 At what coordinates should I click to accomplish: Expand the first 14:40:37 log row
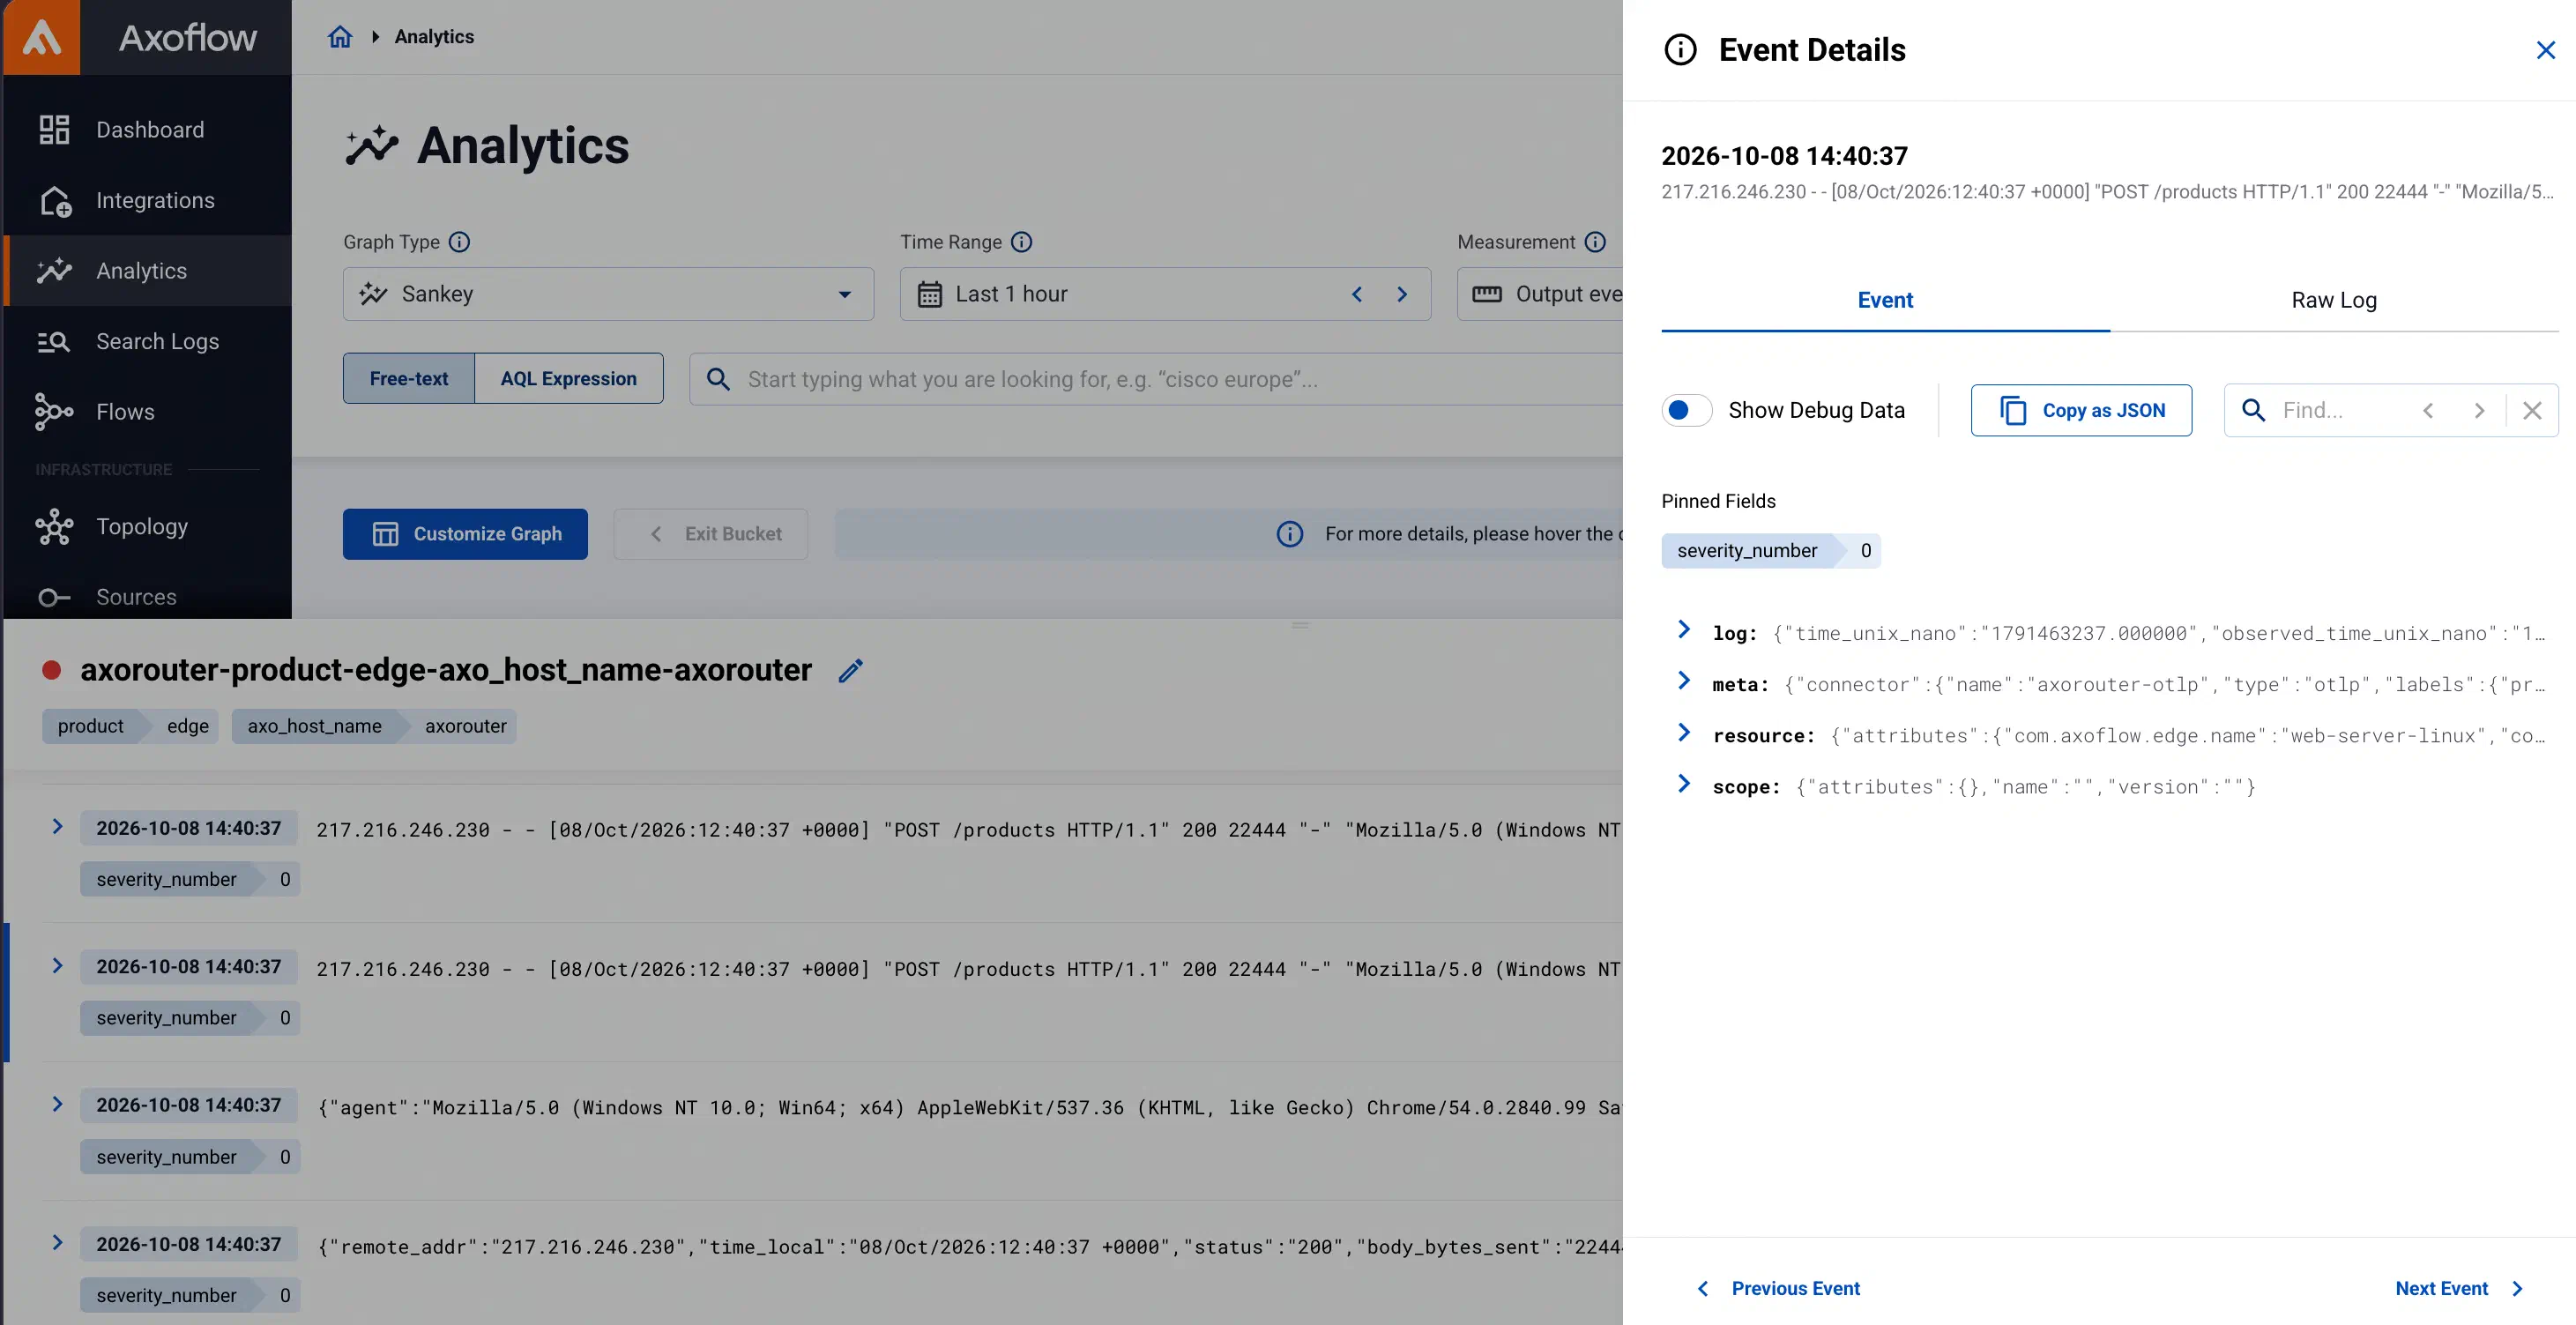click(x=57, y=826)
